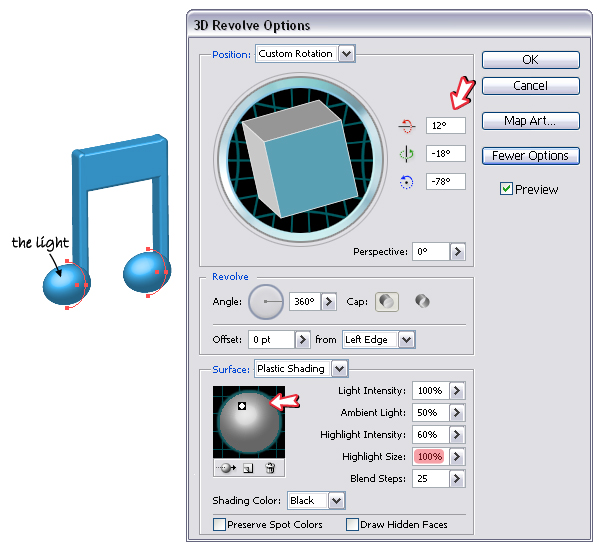This screenshot has height=550, width=600.
Task: Expand the Revolve Angle value arrow
Action: [x=329, y=302]
